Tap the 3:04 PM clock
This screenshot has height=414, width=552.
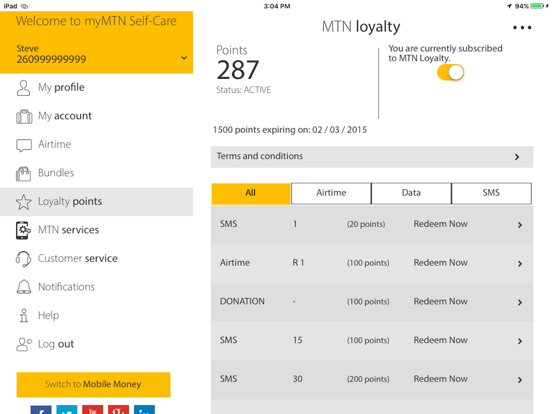[277, 6]
